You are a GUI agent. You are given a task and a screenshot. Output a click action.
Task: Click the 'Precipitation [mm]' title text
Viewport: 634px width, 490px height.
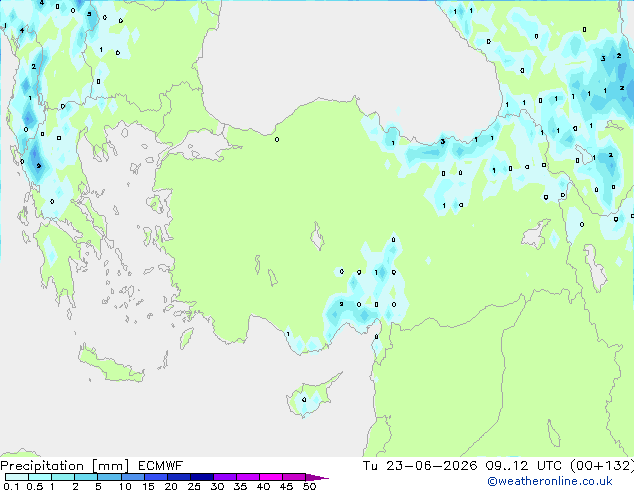[65, 466]
